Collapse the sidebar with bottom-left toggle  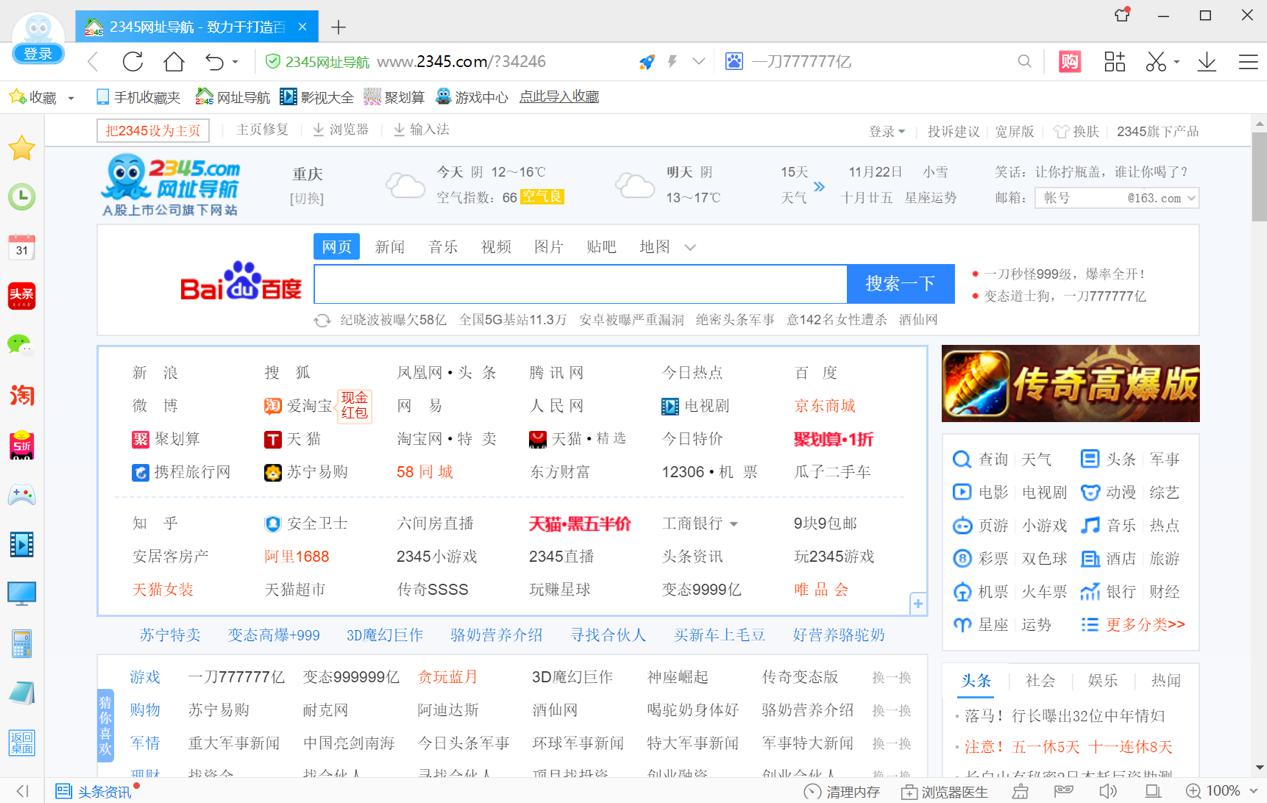22,791
